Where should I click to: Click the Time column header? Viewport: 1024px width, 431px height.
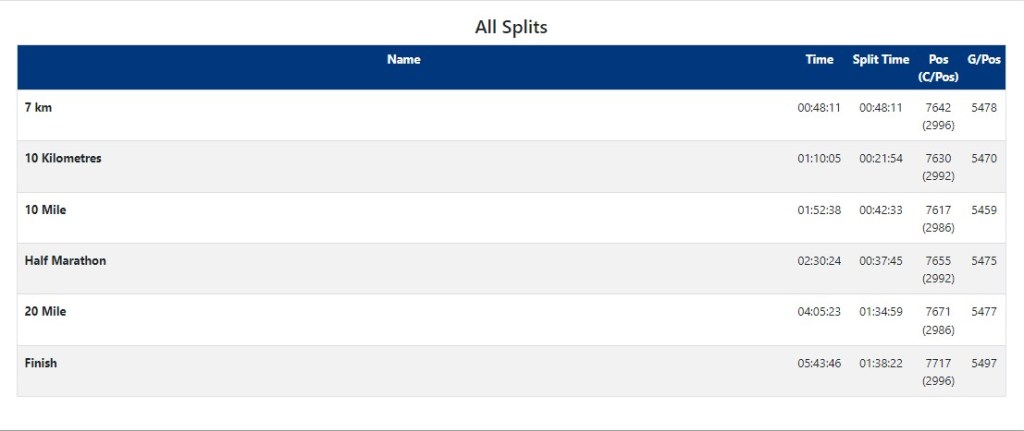[x=819, y=60]
